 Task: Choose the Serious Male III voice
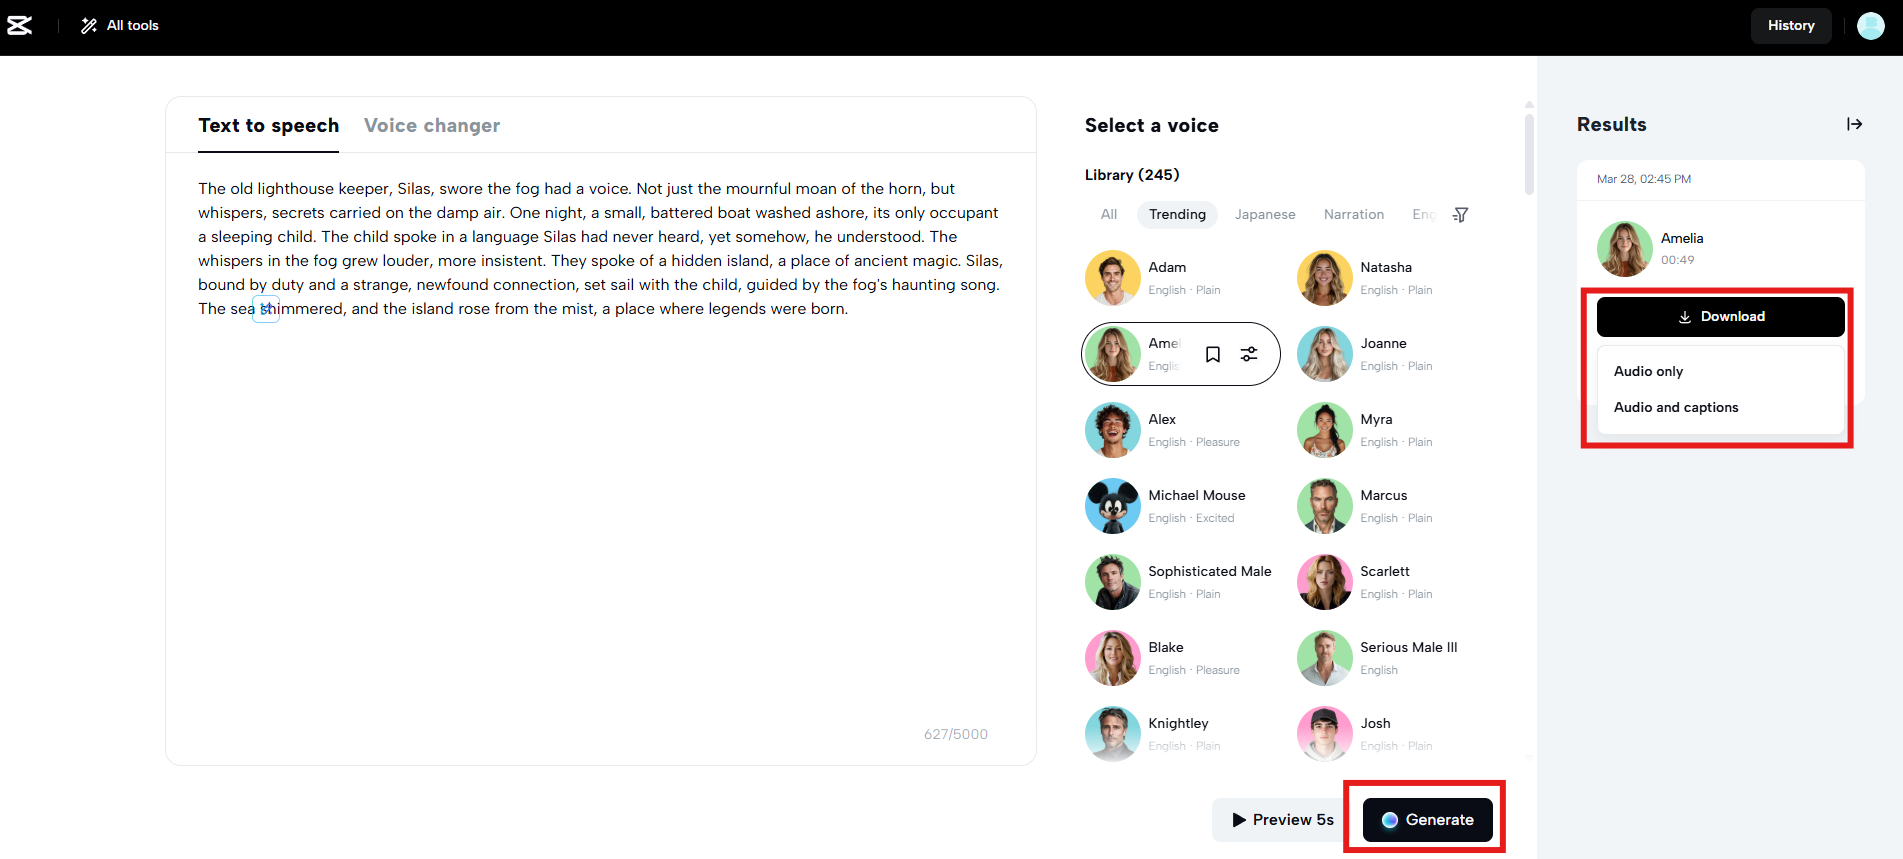(x=1392, y=658)
